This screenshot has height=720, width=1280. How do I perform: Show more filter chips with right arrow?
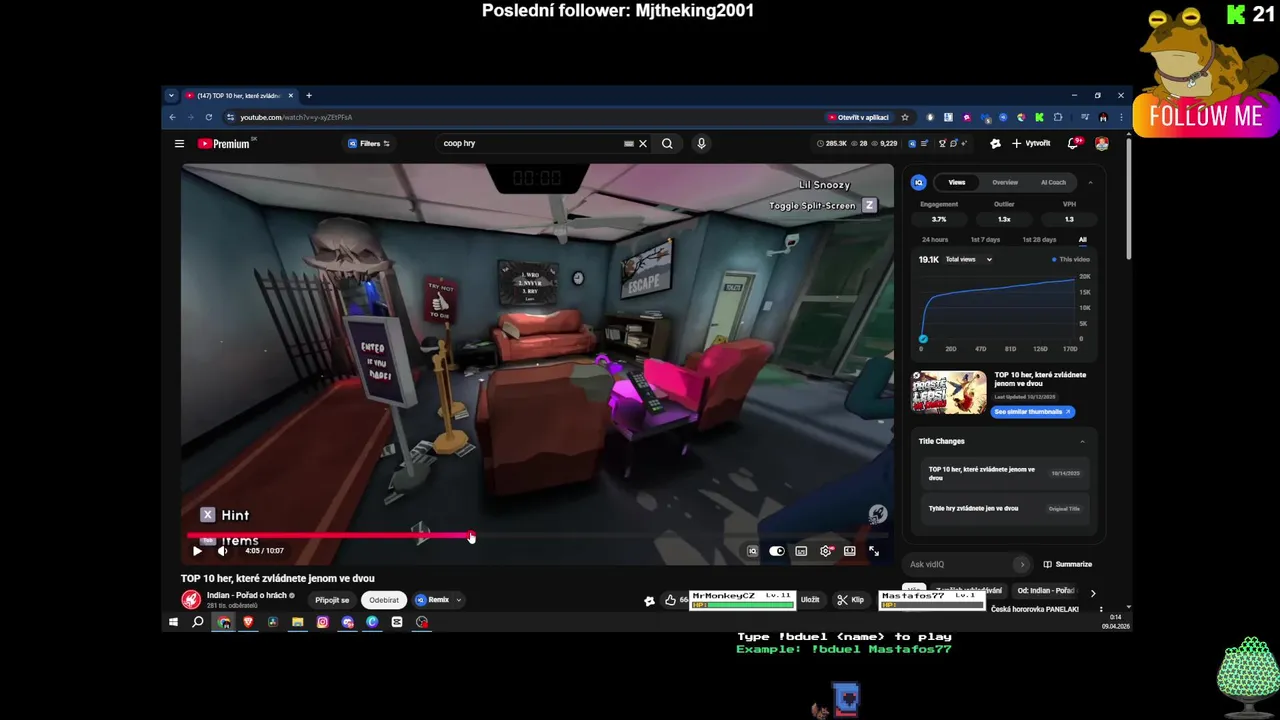pos(1092,593)
